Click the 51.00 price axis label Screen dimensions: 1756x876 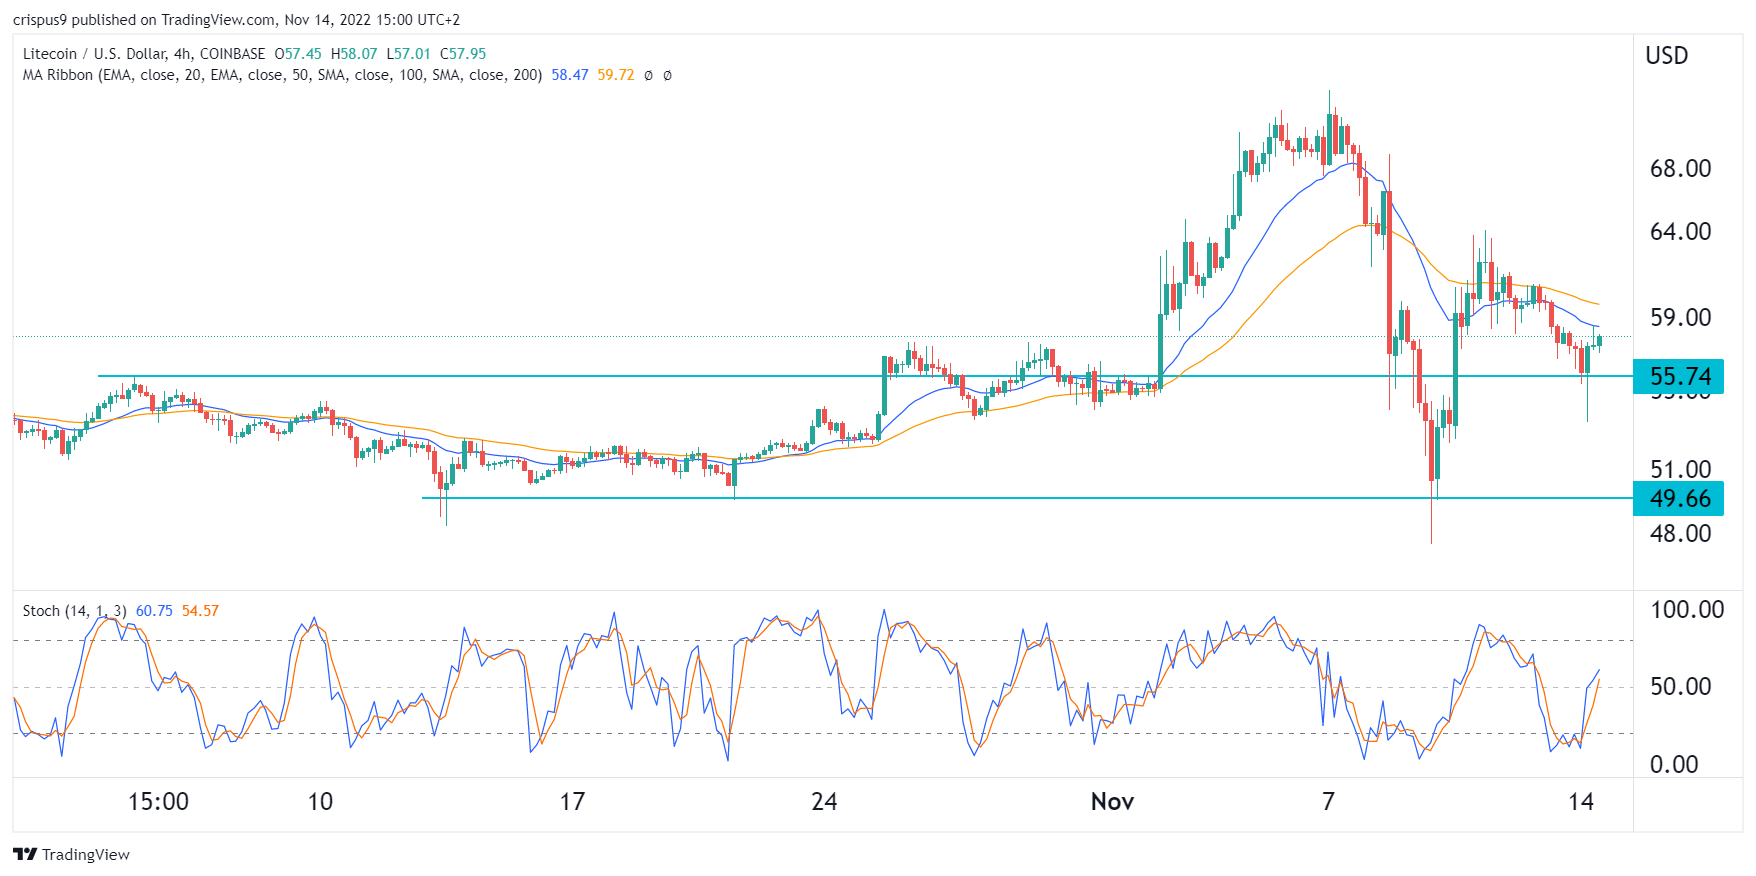(x=1680, y=469)
